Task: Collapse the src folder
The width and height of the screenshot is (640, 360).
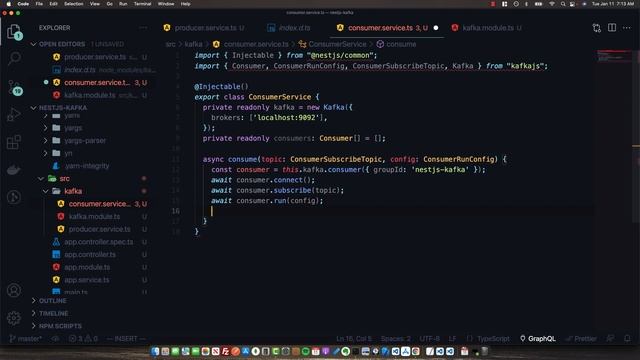Action: (x=64, y=178)
